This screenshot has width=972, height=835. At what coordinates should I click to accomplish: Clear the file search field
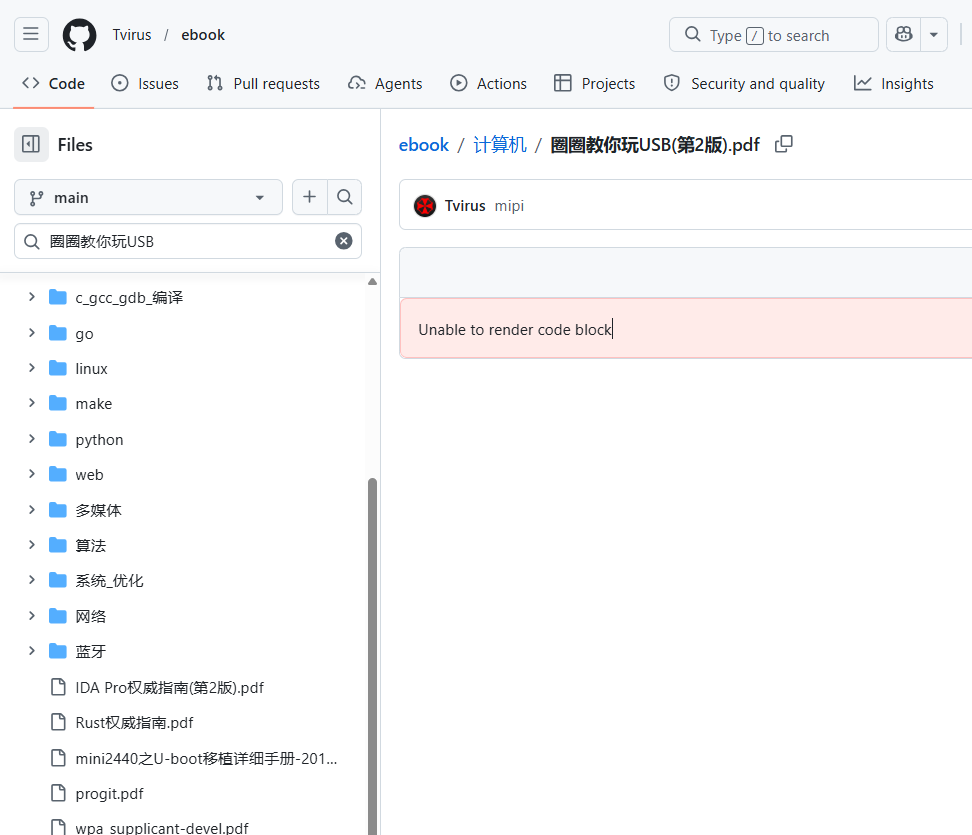coord(343,241)
